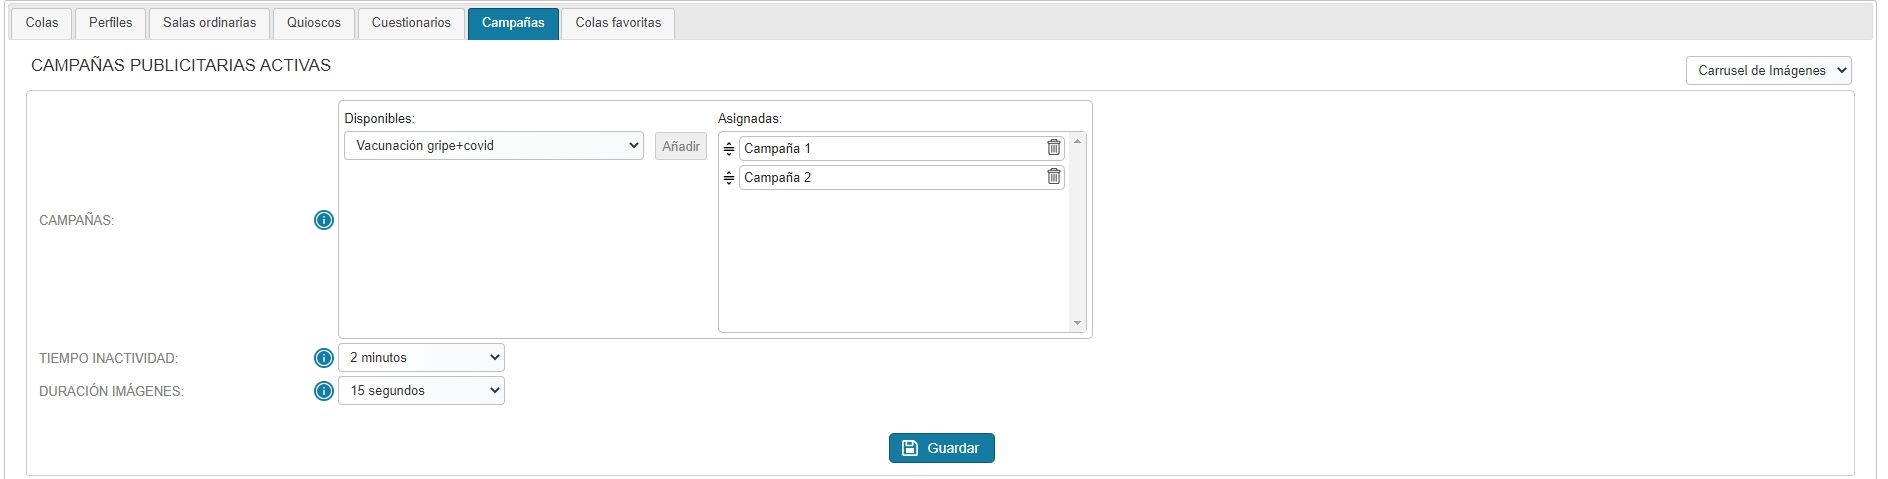Click the Guardar save button

click(x=942, y=448)
